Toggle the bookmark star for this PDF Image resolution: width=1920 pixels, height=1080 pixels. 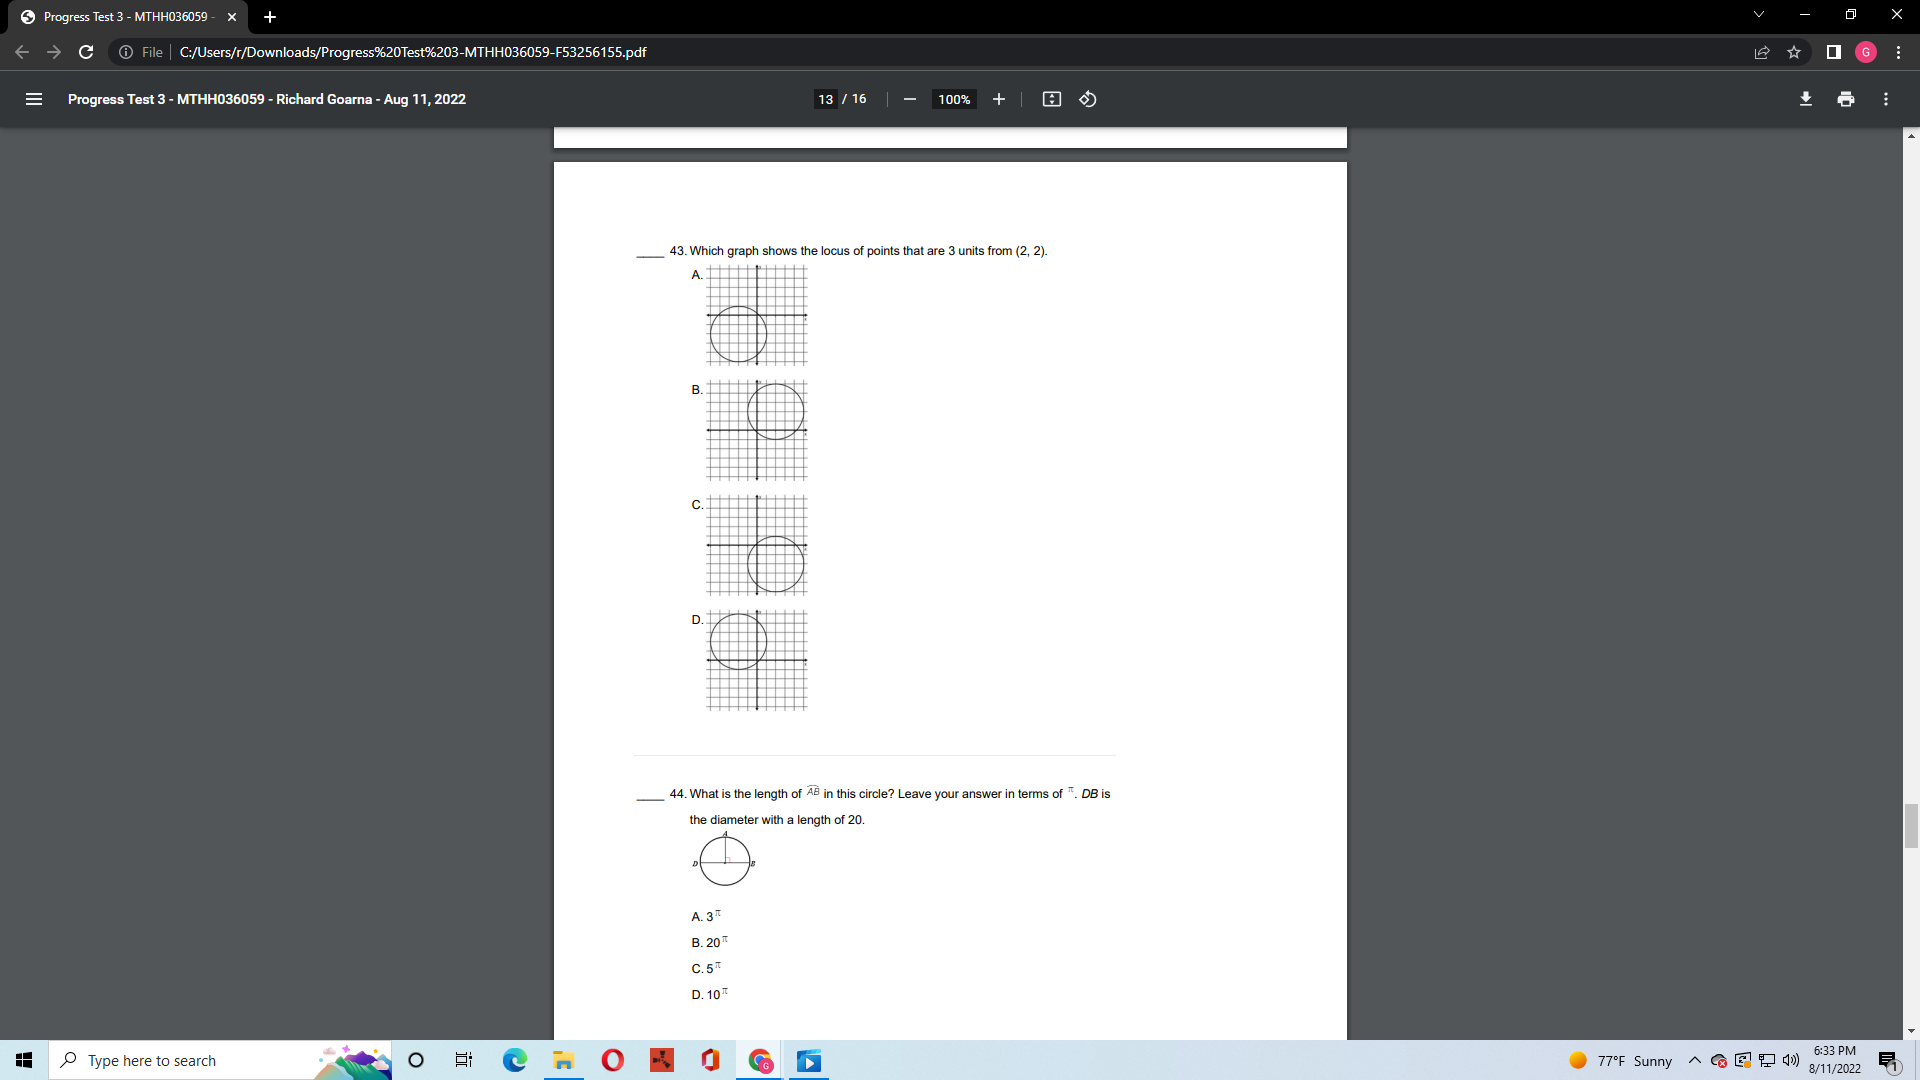(1795, 52)
